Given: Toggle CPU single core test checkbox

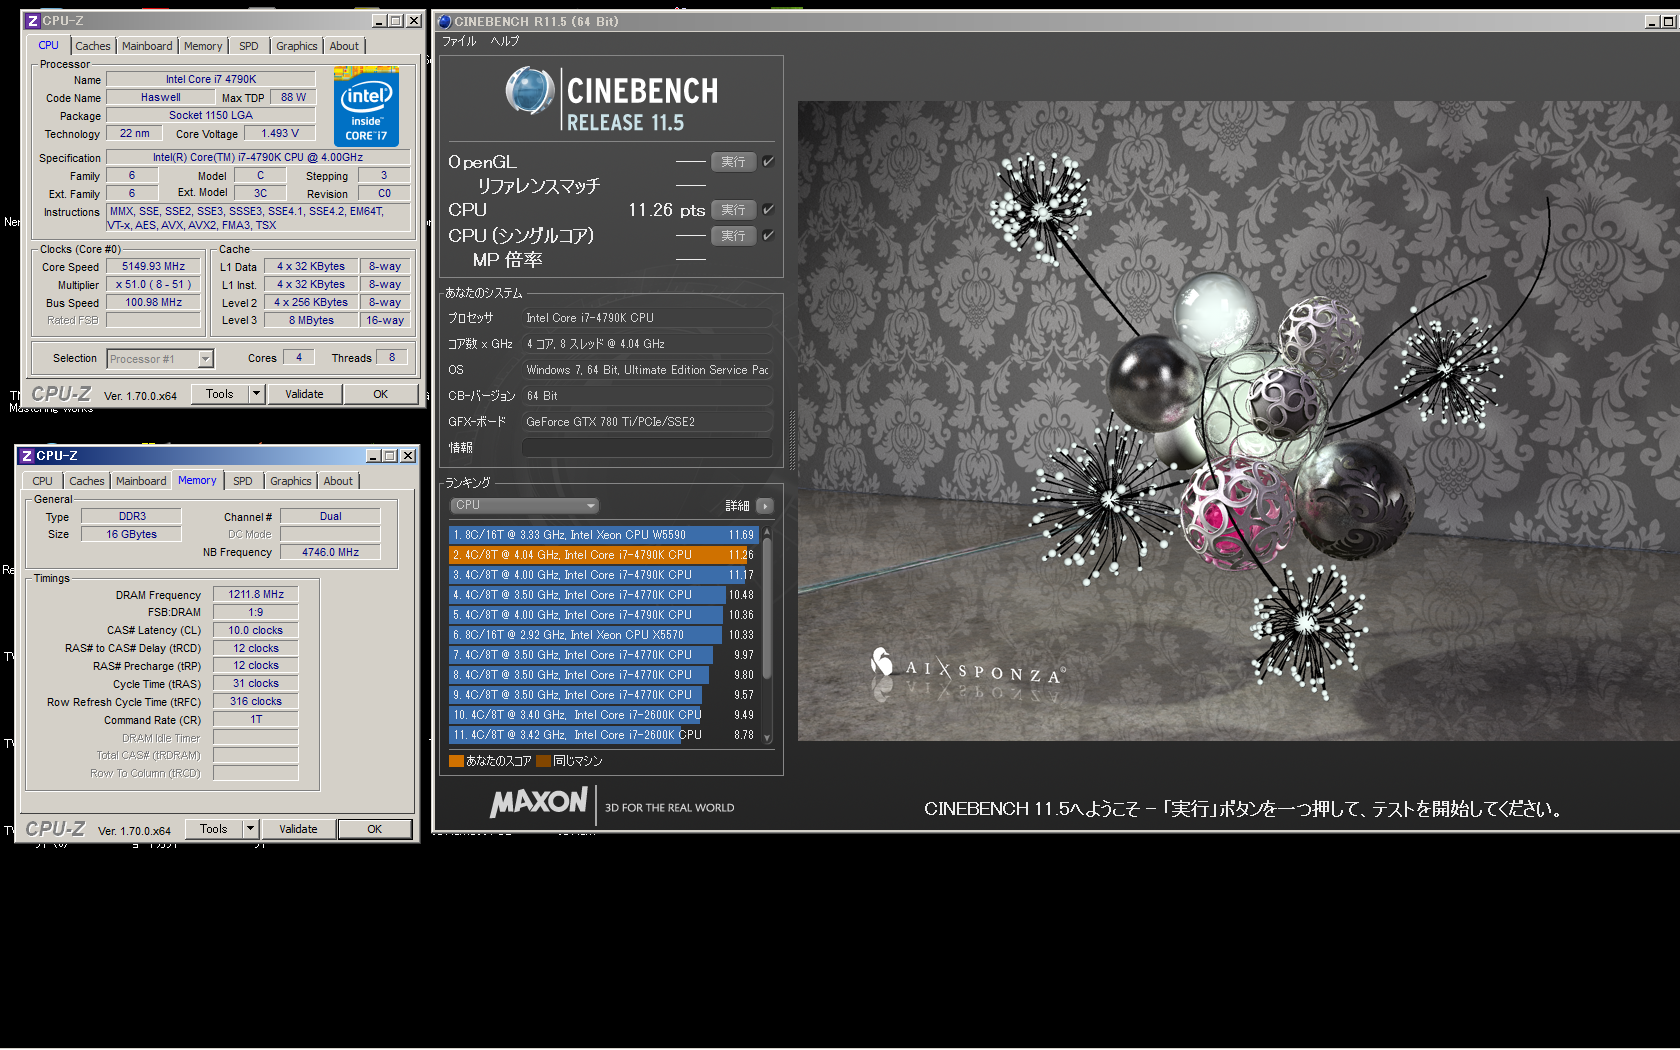Looking at the screenshot, I should tap(768, 235).
